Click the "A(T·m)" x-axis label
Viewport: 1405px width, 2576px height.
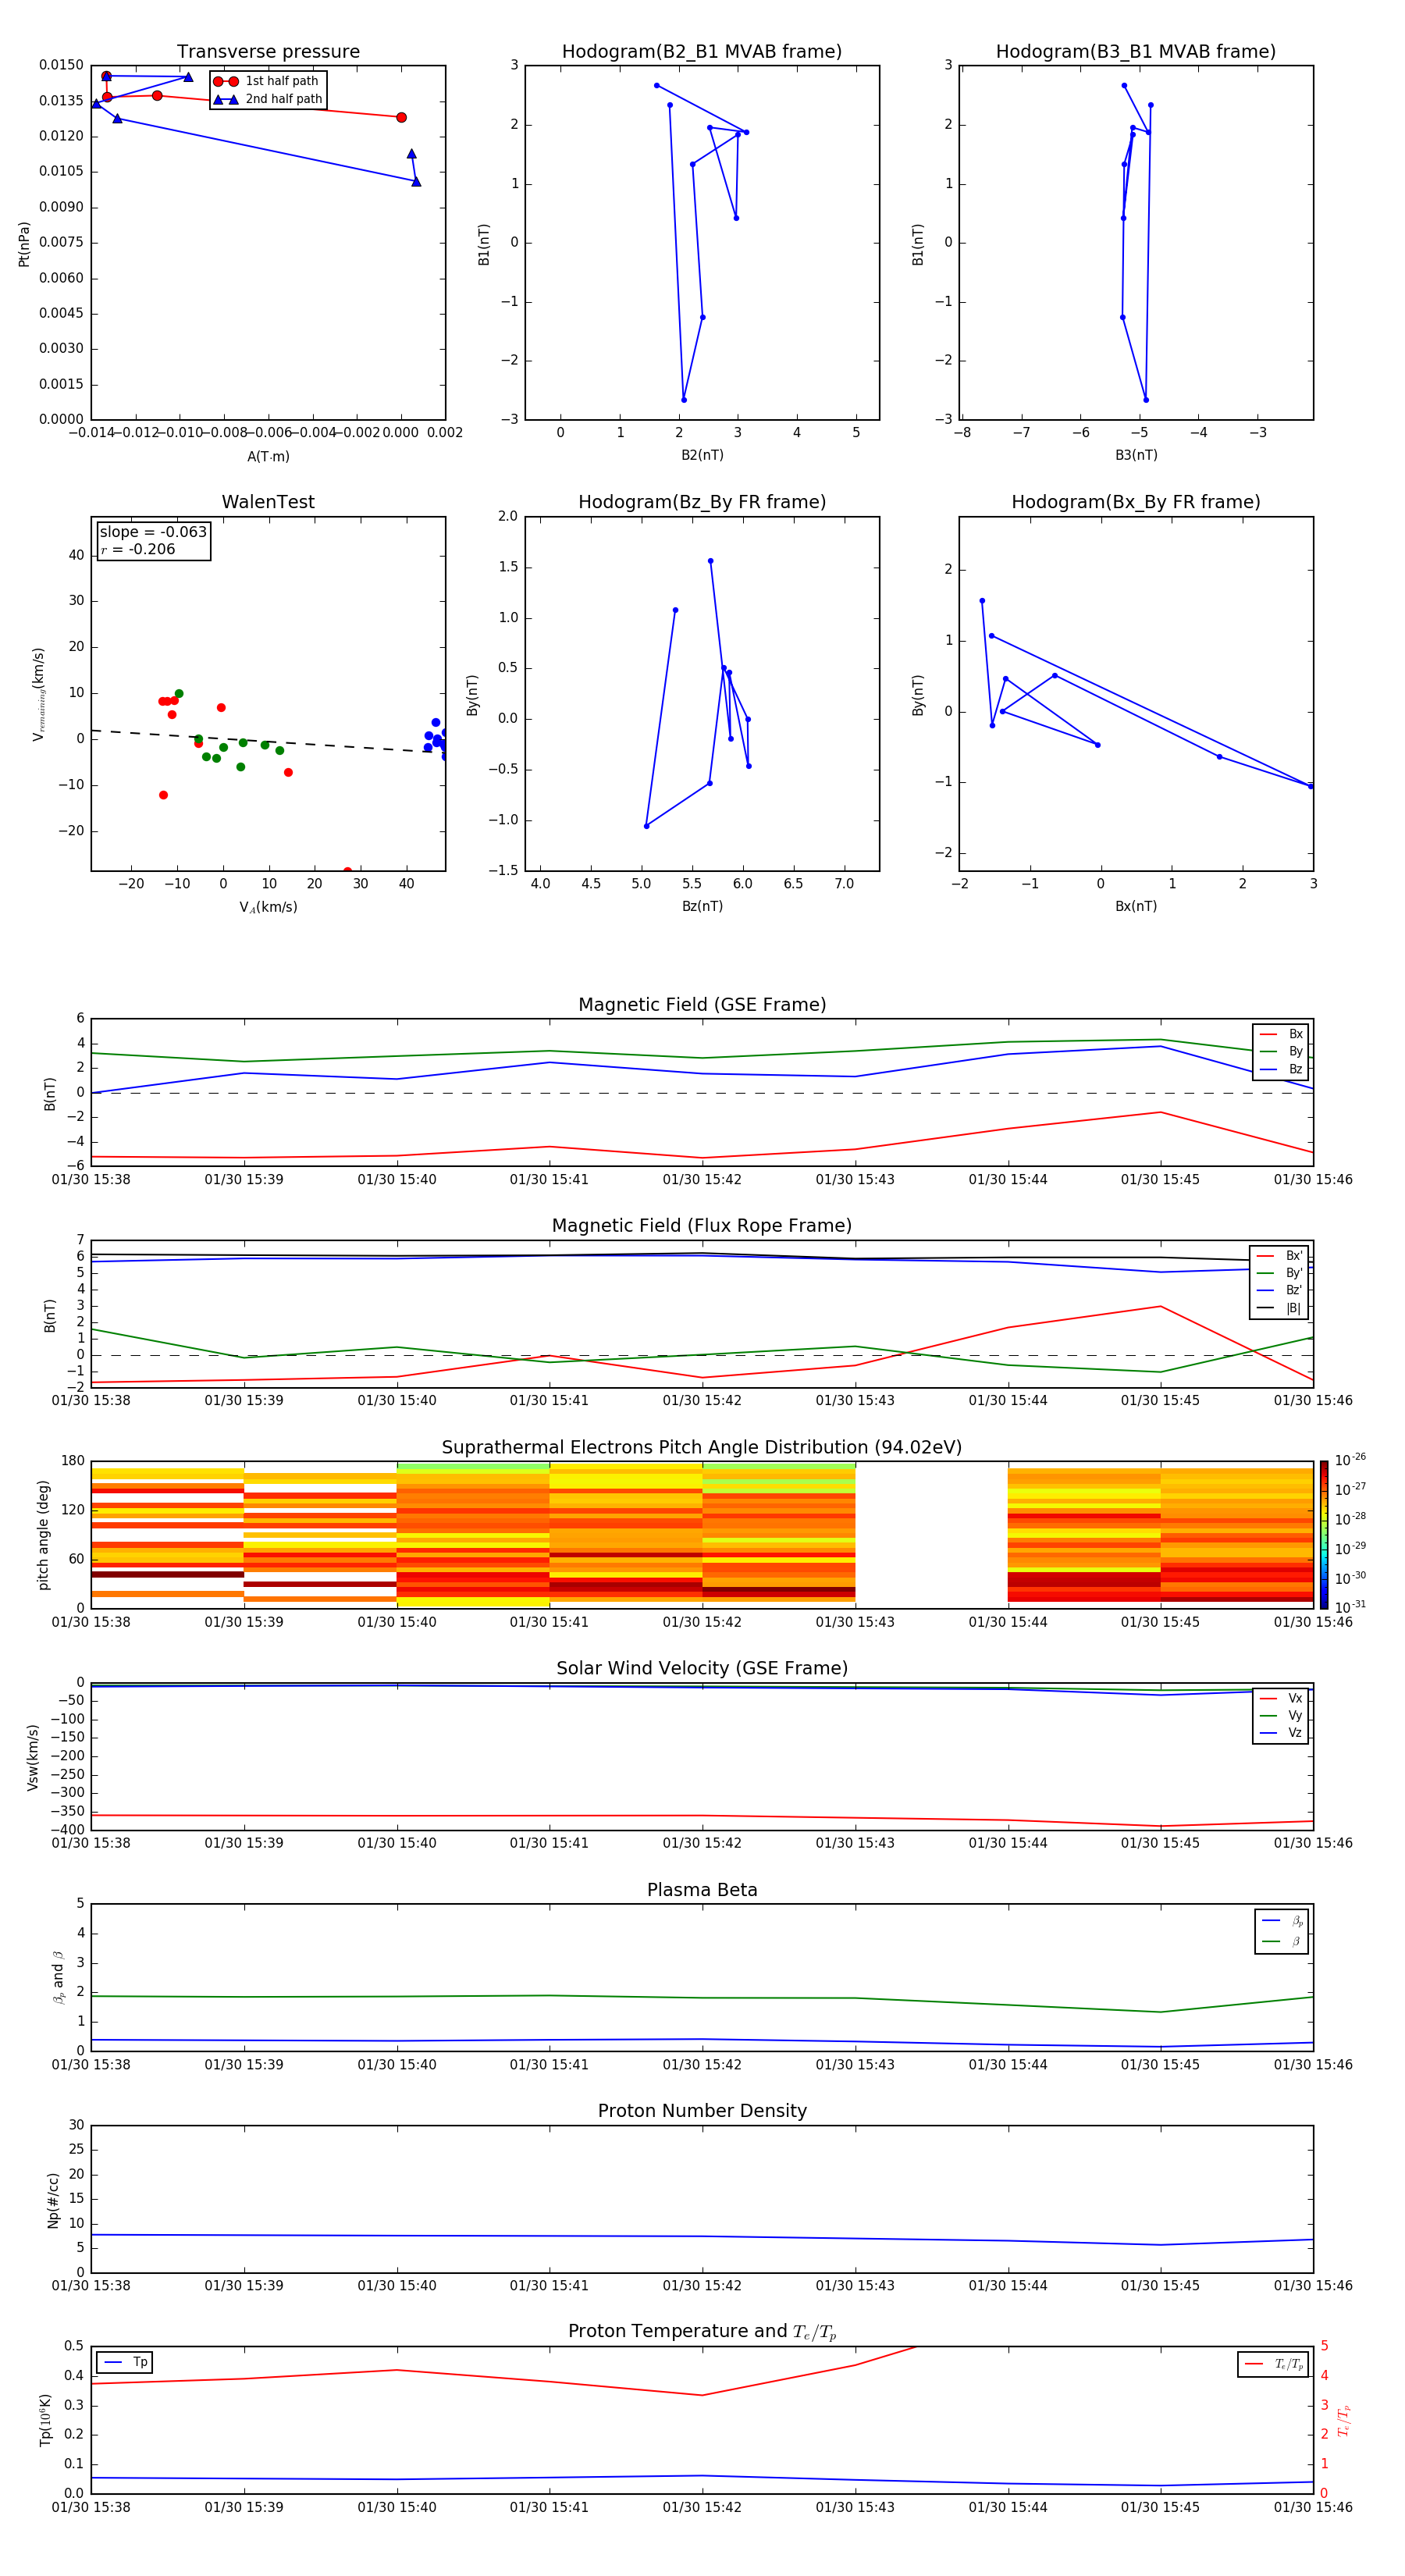[x=268, y=456]
